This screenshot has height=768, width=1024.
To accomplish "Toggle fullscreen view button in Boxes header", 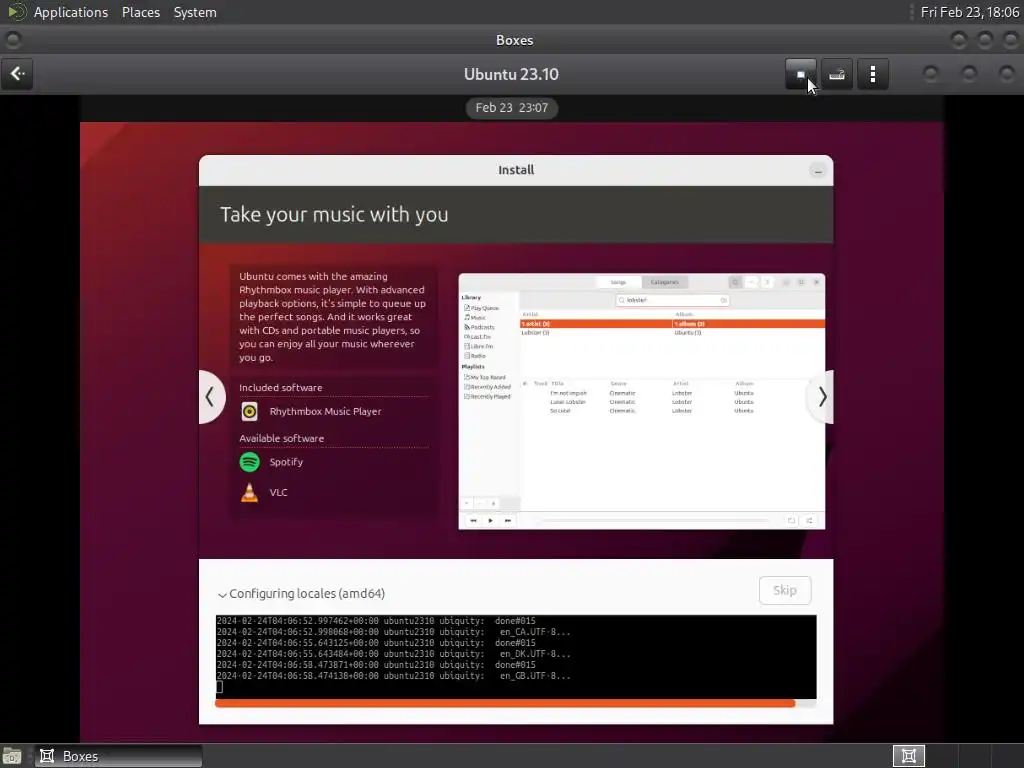I will (x=801, y=74).
